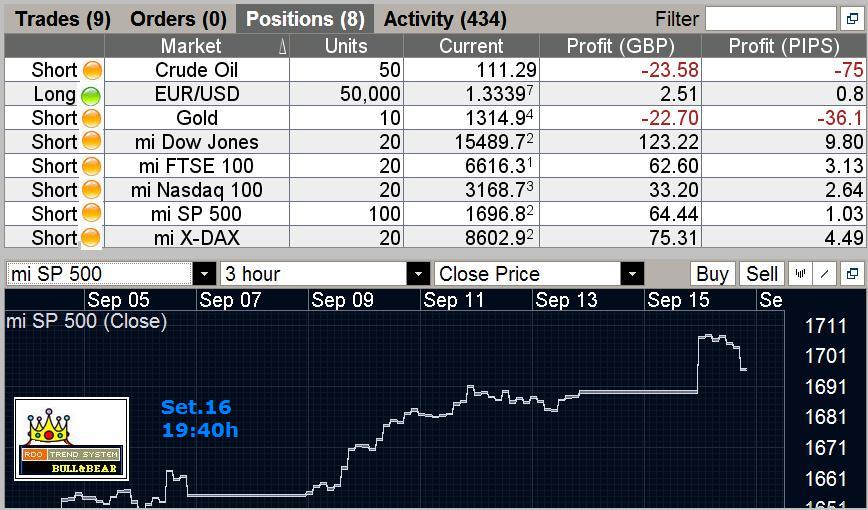Click the orange icon in mi Dow Jones row
This screenshot has height=510, width=868.
92,141
